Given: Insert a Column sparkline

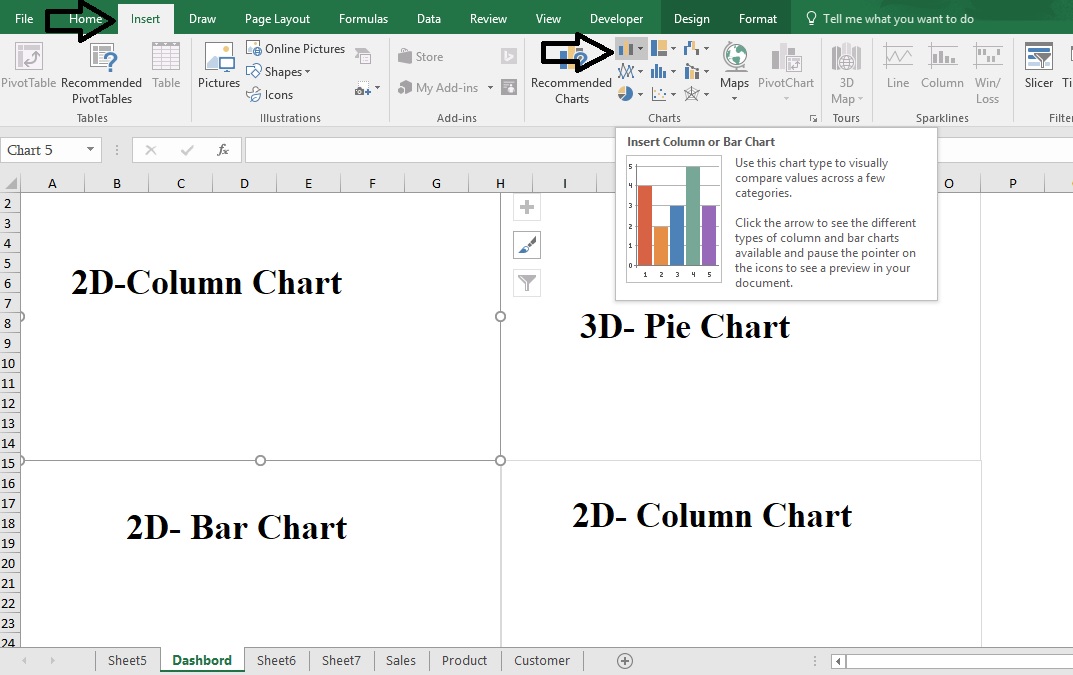Looking at the screenshot, I should point(942,66).
